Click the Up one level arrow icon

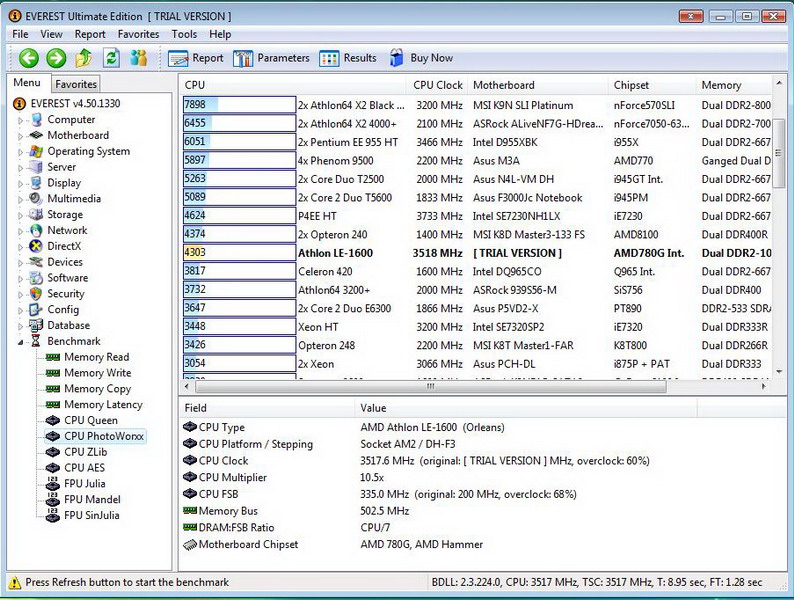click(84, 58)
